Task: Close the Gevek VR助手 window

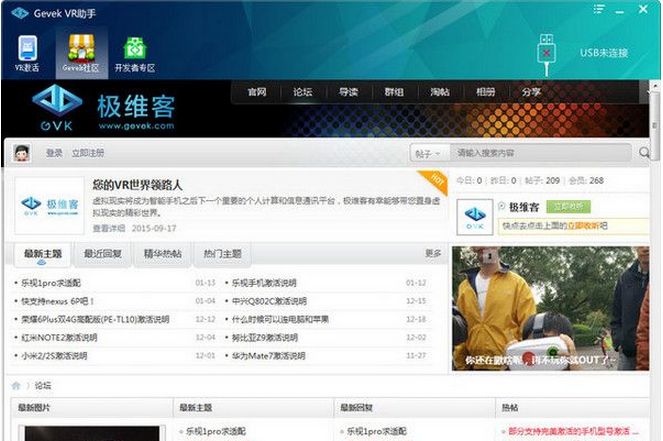Action: click(x=643, y=9)
